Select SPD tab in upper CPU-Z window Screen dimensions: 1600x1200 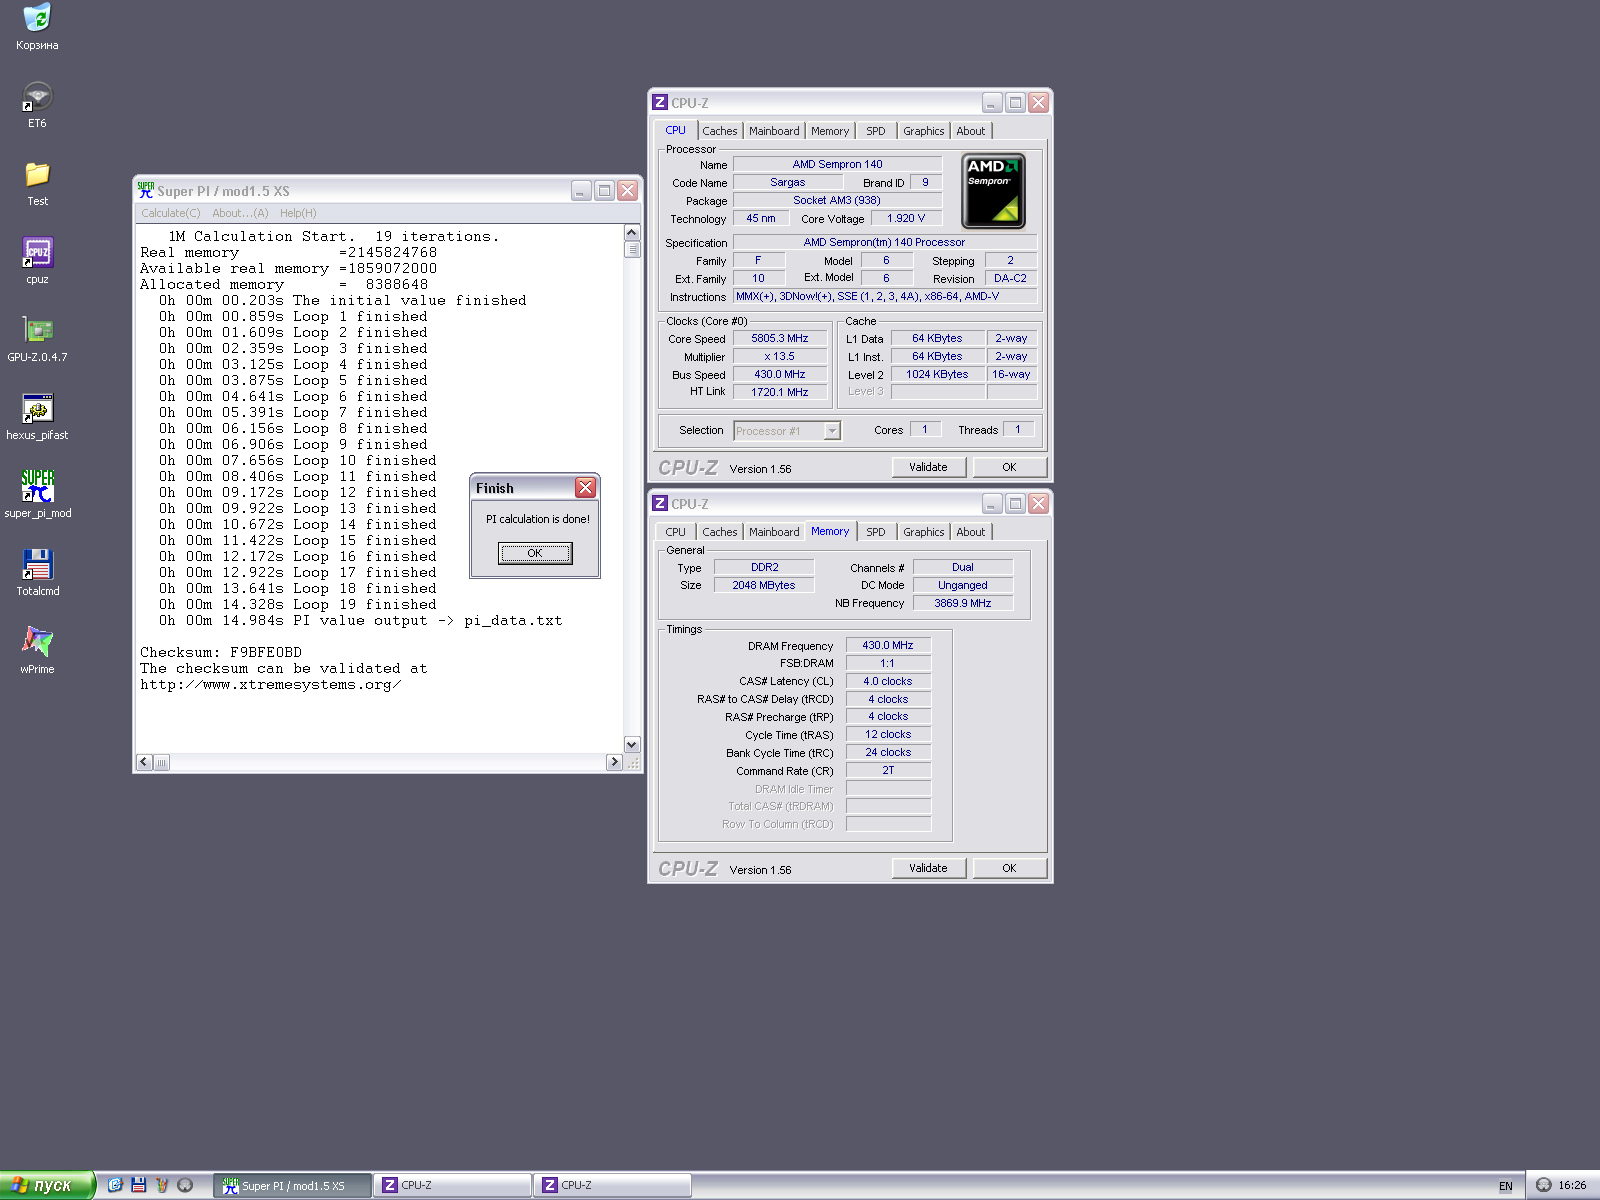point(876,131)
